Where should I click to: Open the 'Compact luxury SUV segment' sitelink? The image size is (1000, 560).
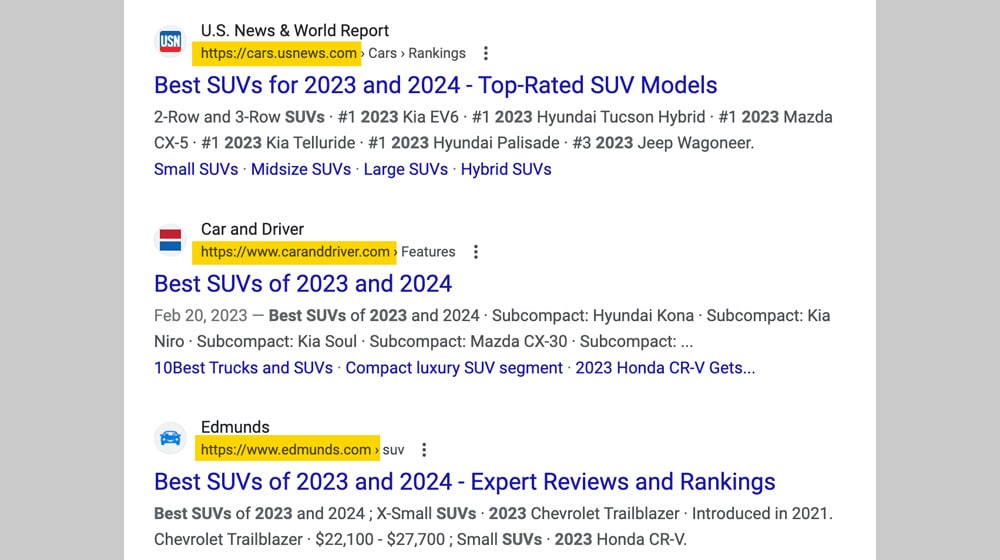454,368
